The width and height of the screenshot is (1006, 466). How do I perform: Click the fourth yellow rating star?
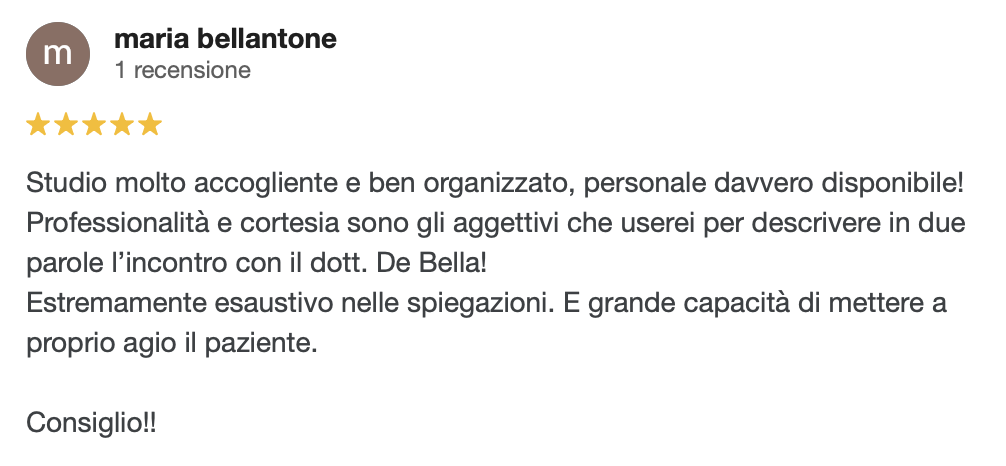tap(122, 125)
